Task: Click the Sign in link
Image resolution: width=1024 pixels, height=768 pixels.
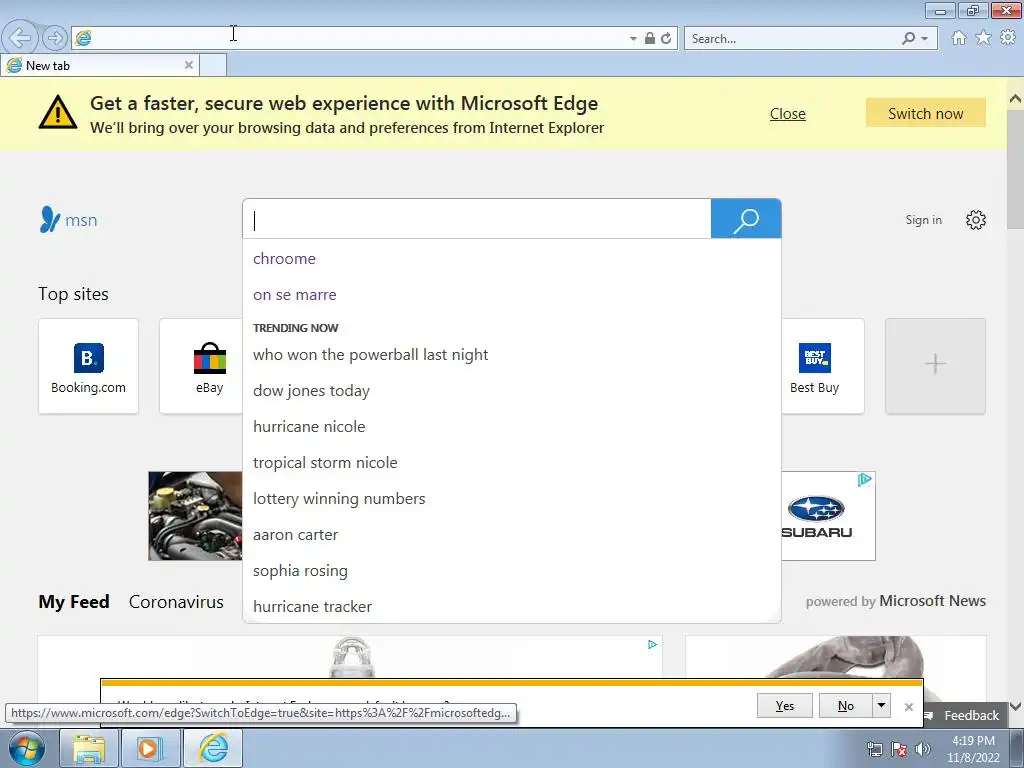Action: pos(923,220)
